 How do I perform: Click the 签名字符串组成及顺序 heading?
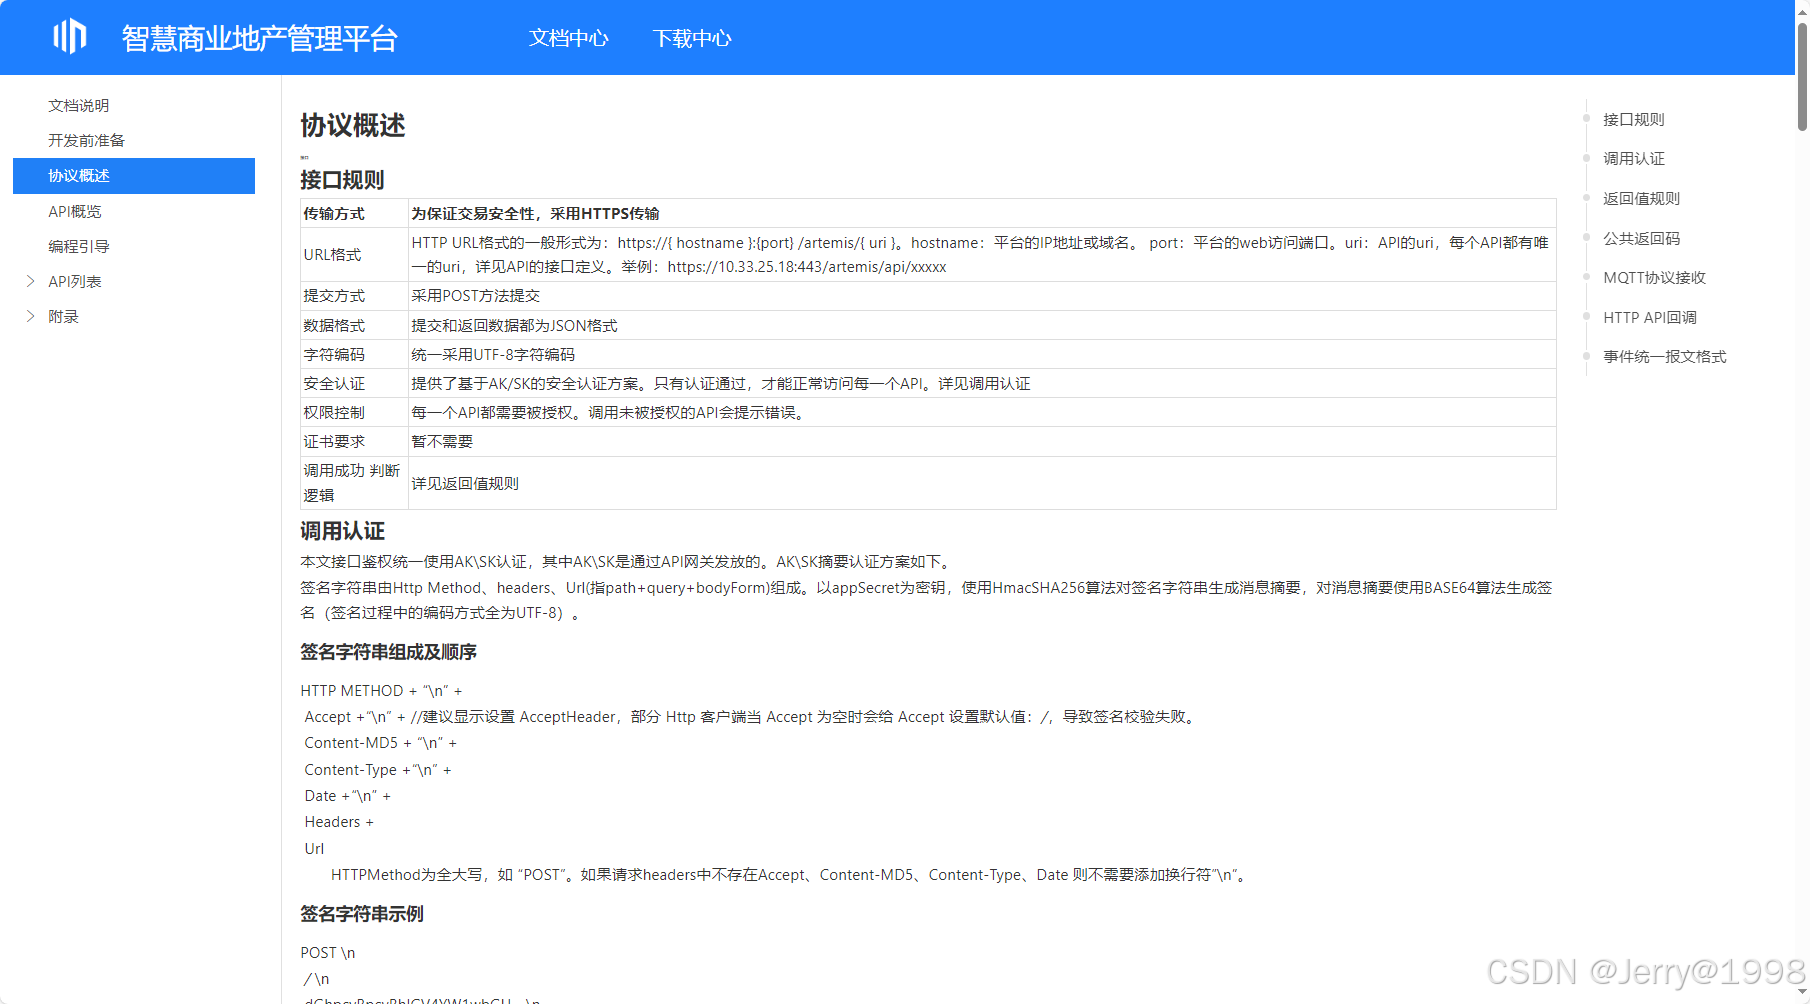[388, 652]
